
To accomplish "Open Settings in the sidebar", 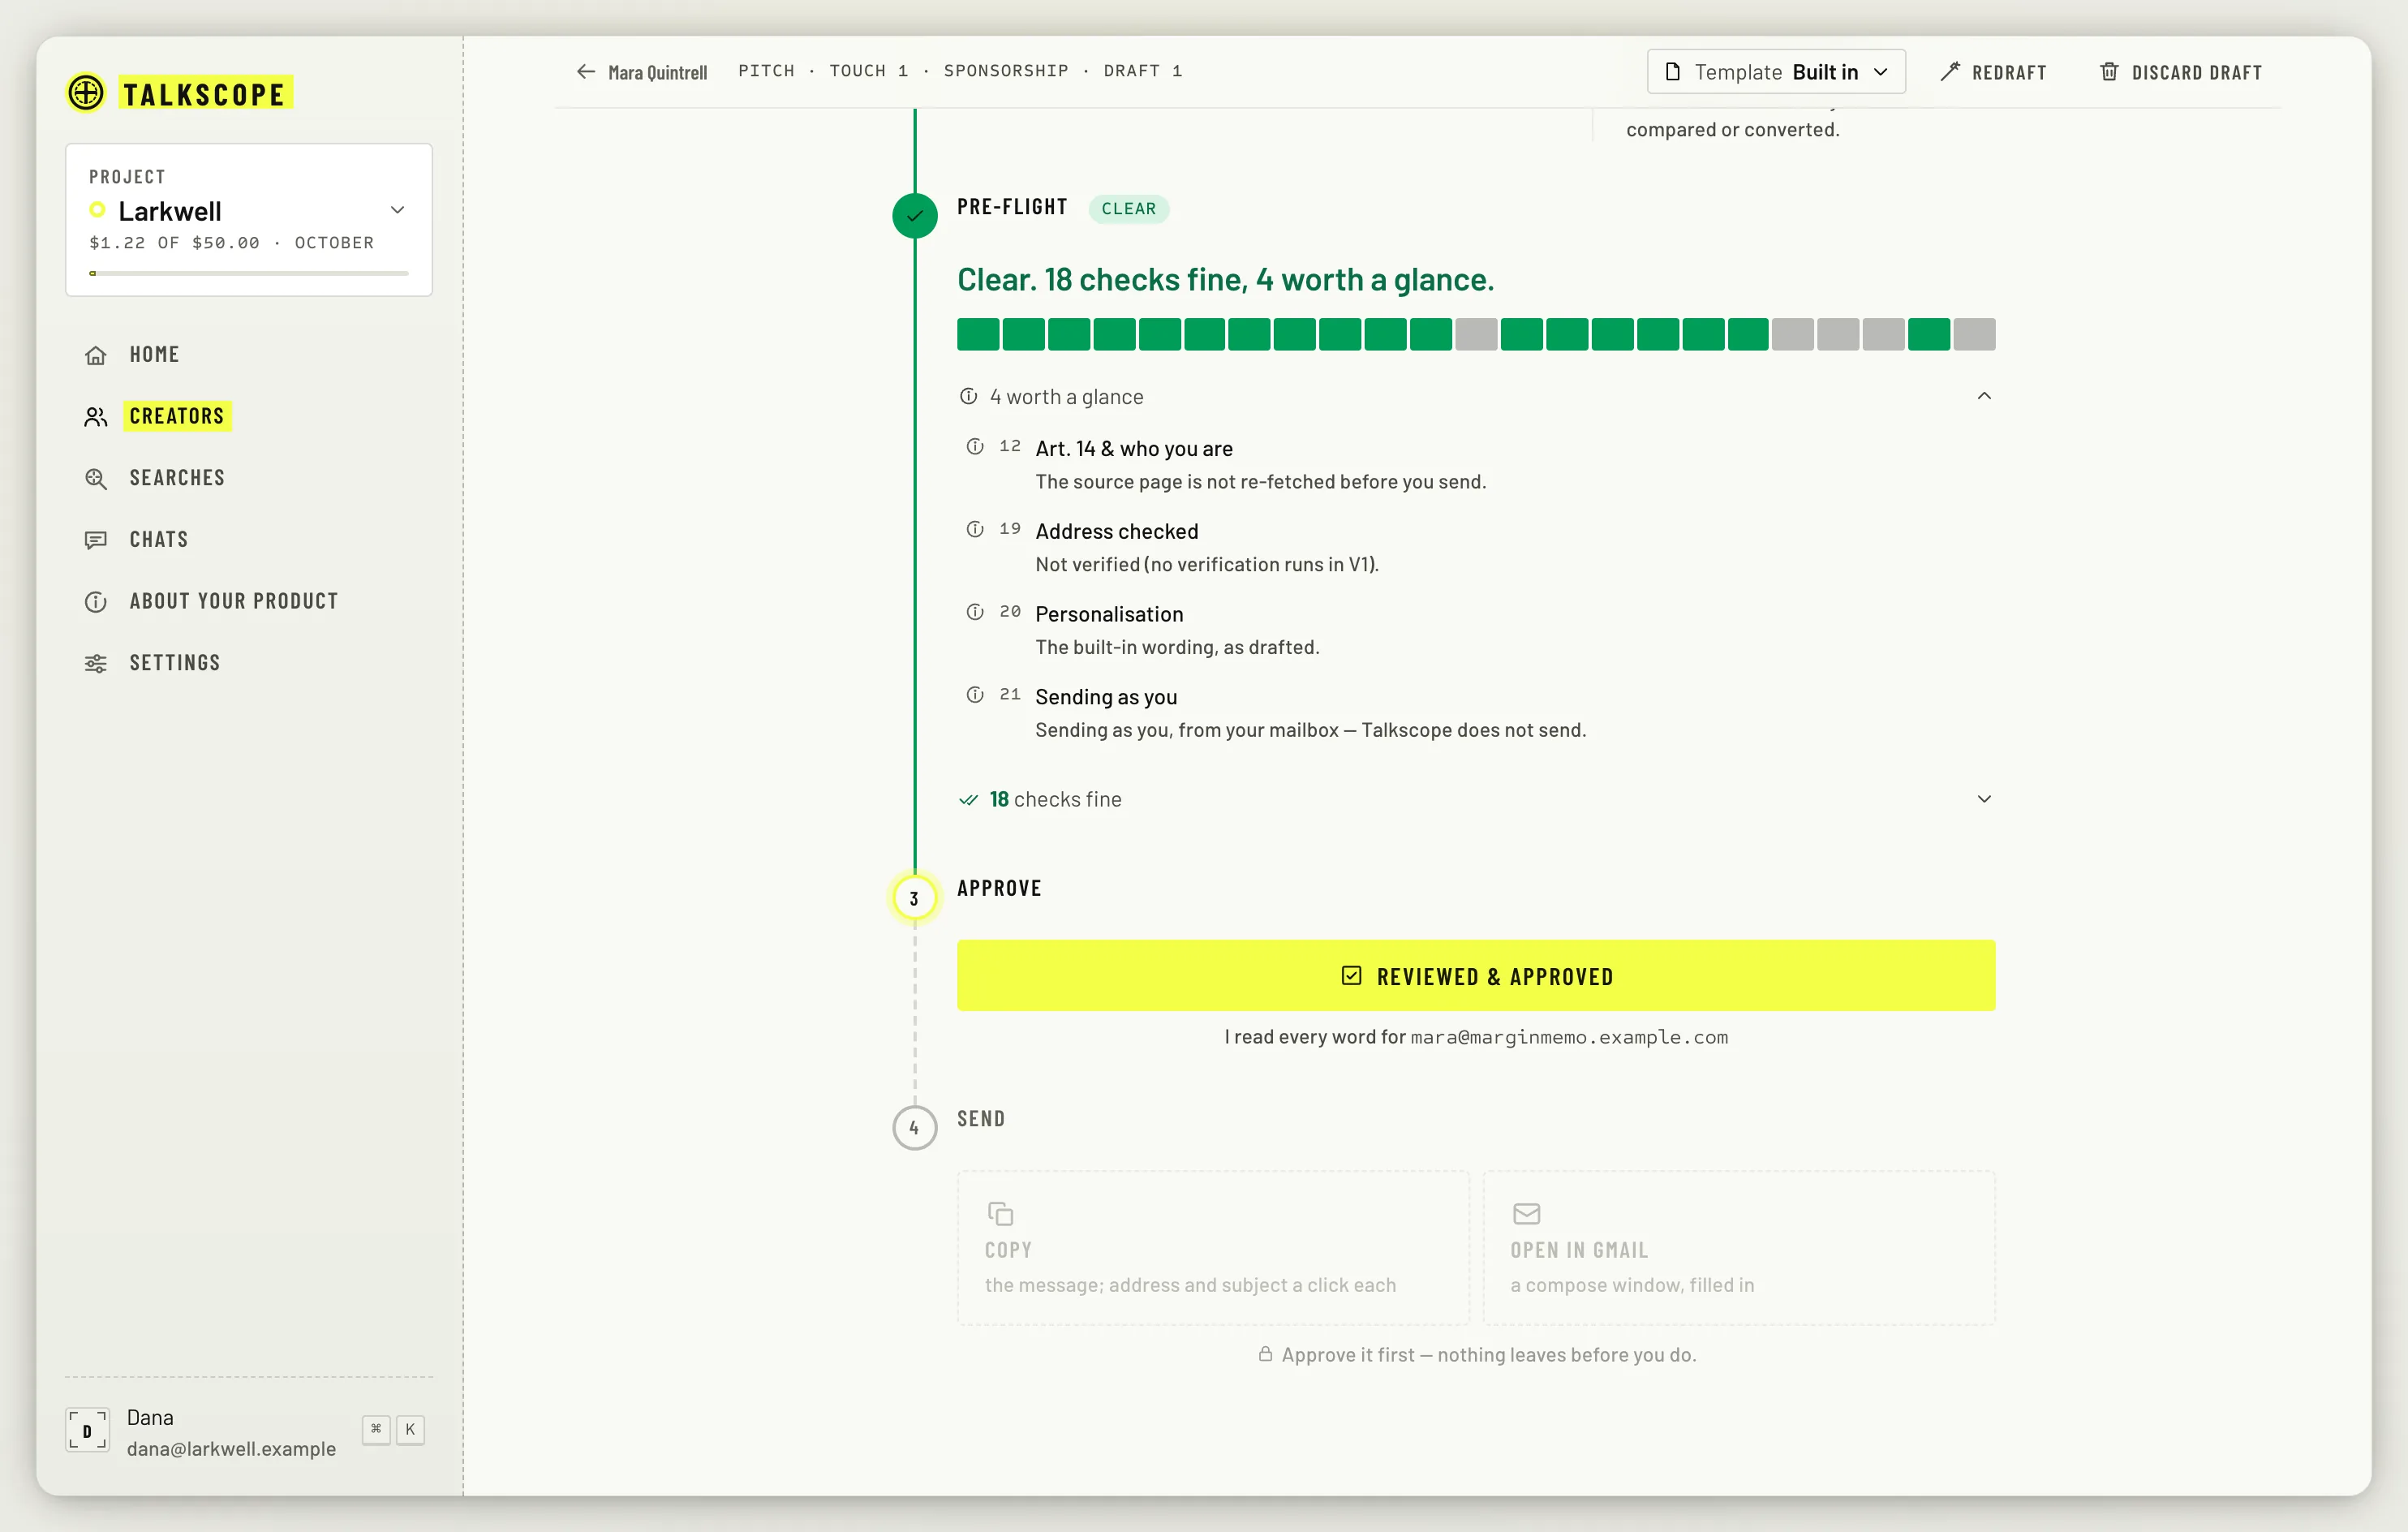I will coord(174,663).
